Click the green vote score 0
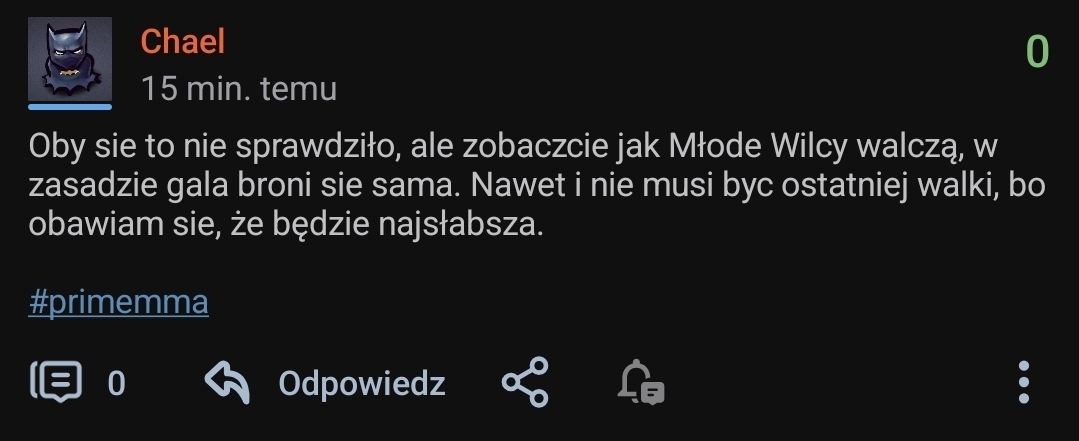1079x441 pixels. click(x=1037, y=52)
